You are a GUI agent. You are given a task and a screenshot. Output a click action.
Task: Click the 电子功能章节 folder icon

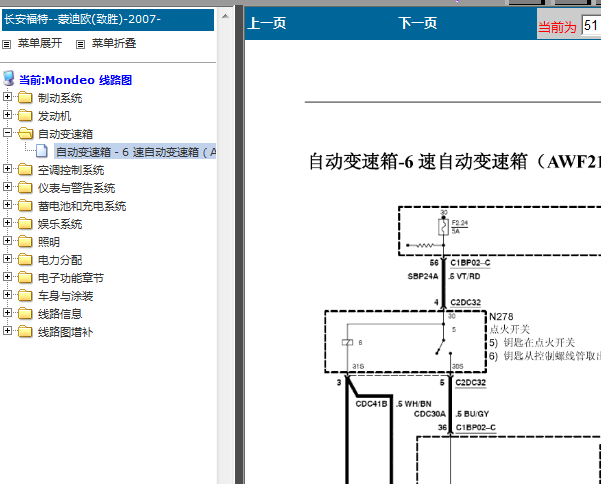tap(25, 278)
